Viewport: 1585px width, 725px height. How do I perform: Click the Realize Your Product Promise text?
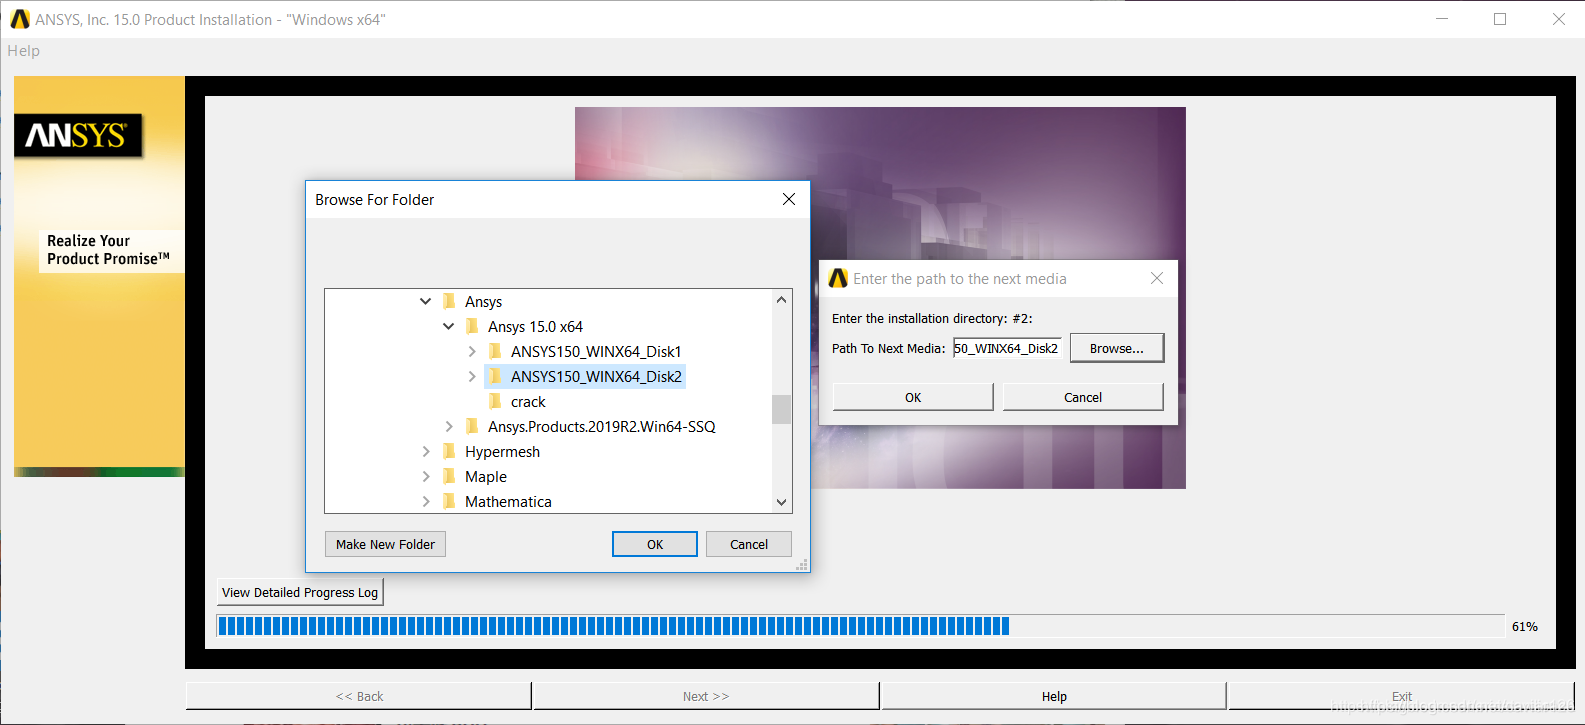pyautogui.click(x=108, y=250)
